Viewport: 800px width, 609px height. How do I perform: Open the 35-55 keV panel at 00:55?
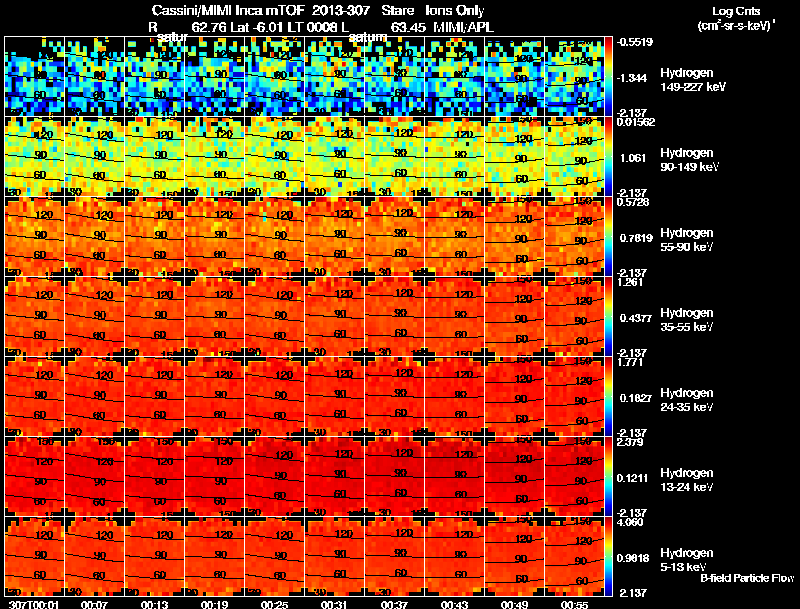pyautogui.click(x=574, y=317)
